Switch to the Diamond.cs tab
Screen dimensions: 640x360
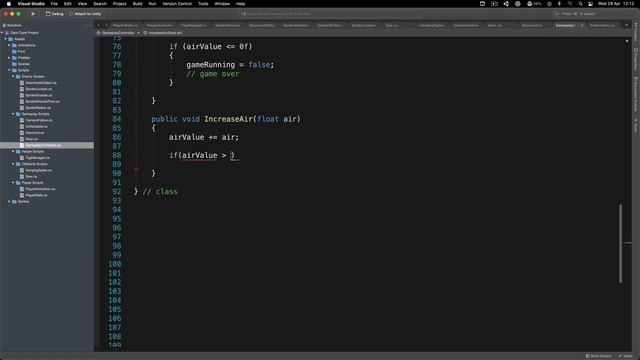pyautogui.click(x=532, y=25)
